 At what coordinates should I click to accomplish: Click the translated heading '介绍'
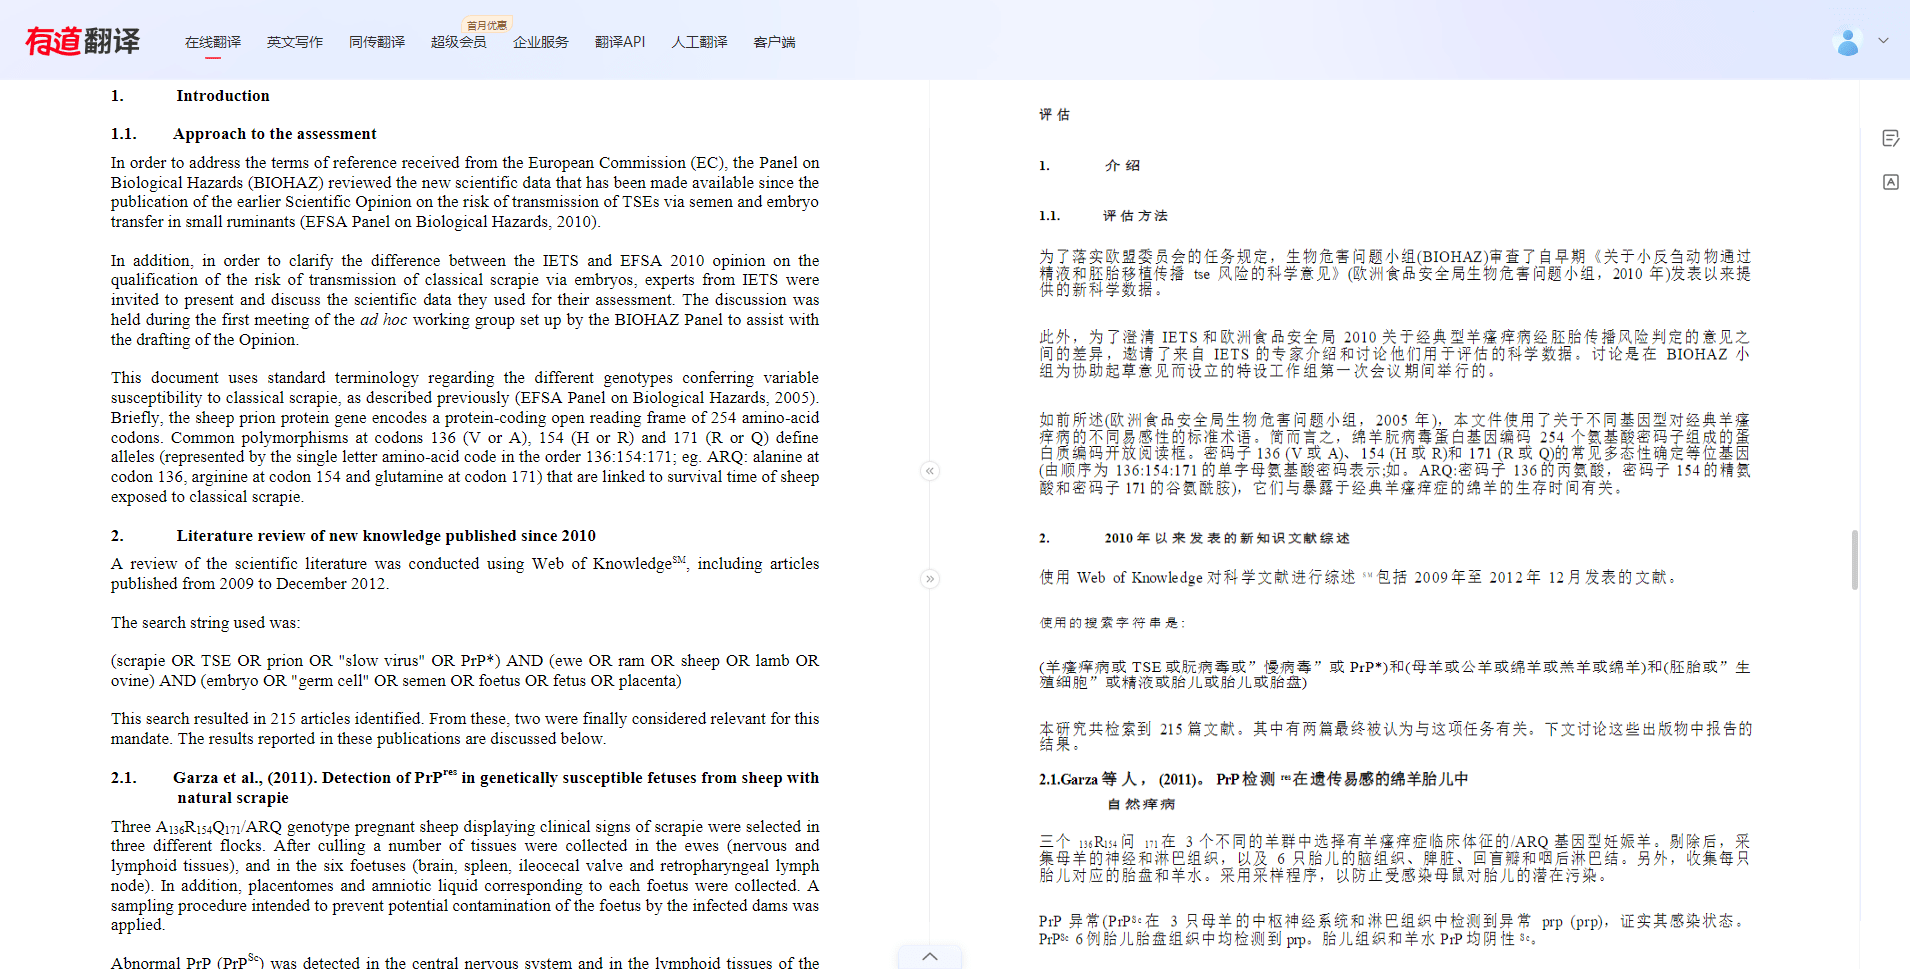(1122, 166)
